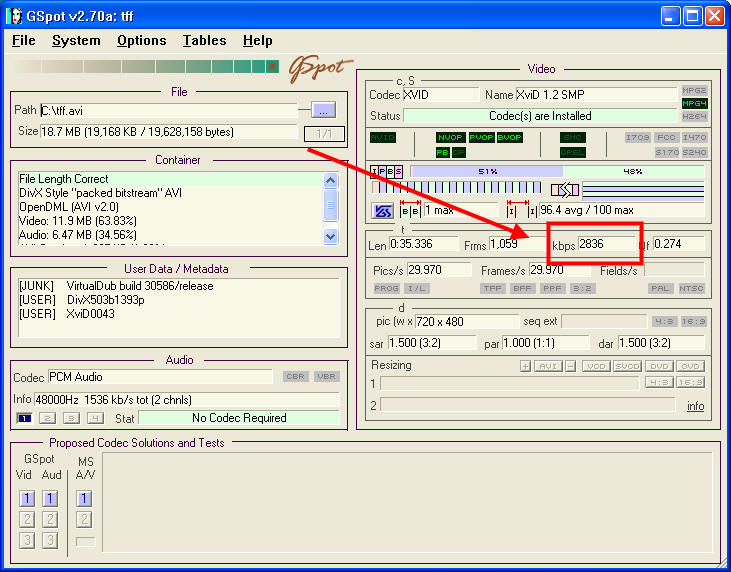Select the 'Video: 11.9 MB (63.83%)' row

(171, 221)
